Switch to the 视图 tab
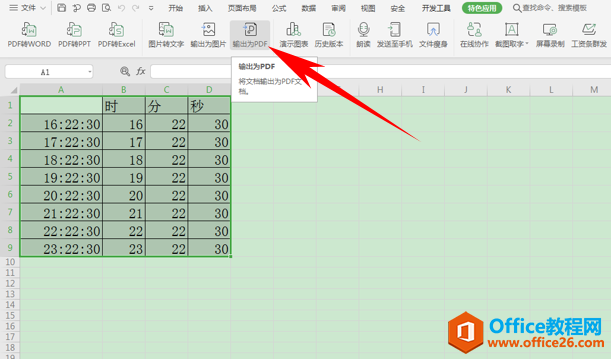 click(368, 8)
